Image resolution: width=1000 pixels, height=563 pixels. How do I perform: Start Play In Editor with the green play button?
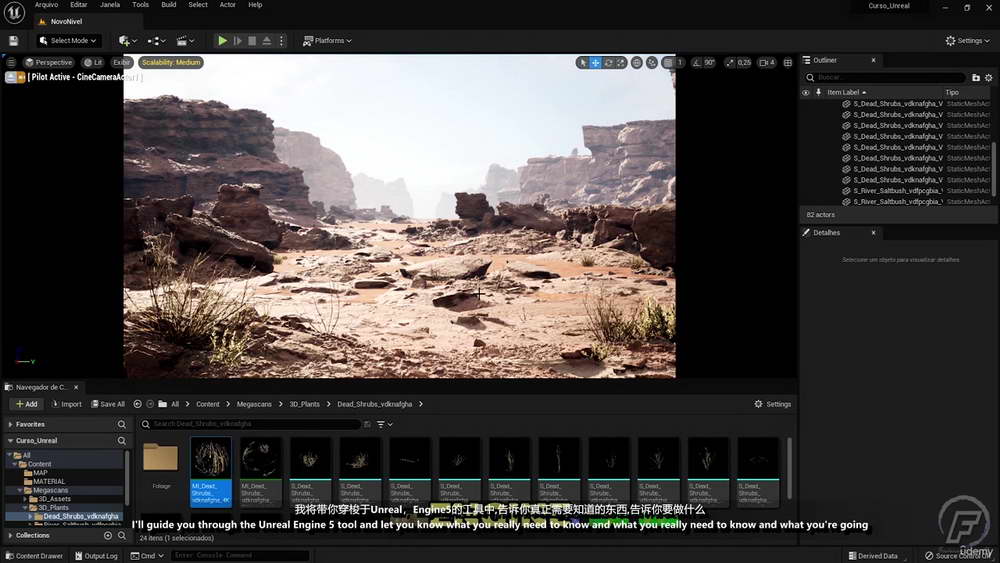(222, 41)
